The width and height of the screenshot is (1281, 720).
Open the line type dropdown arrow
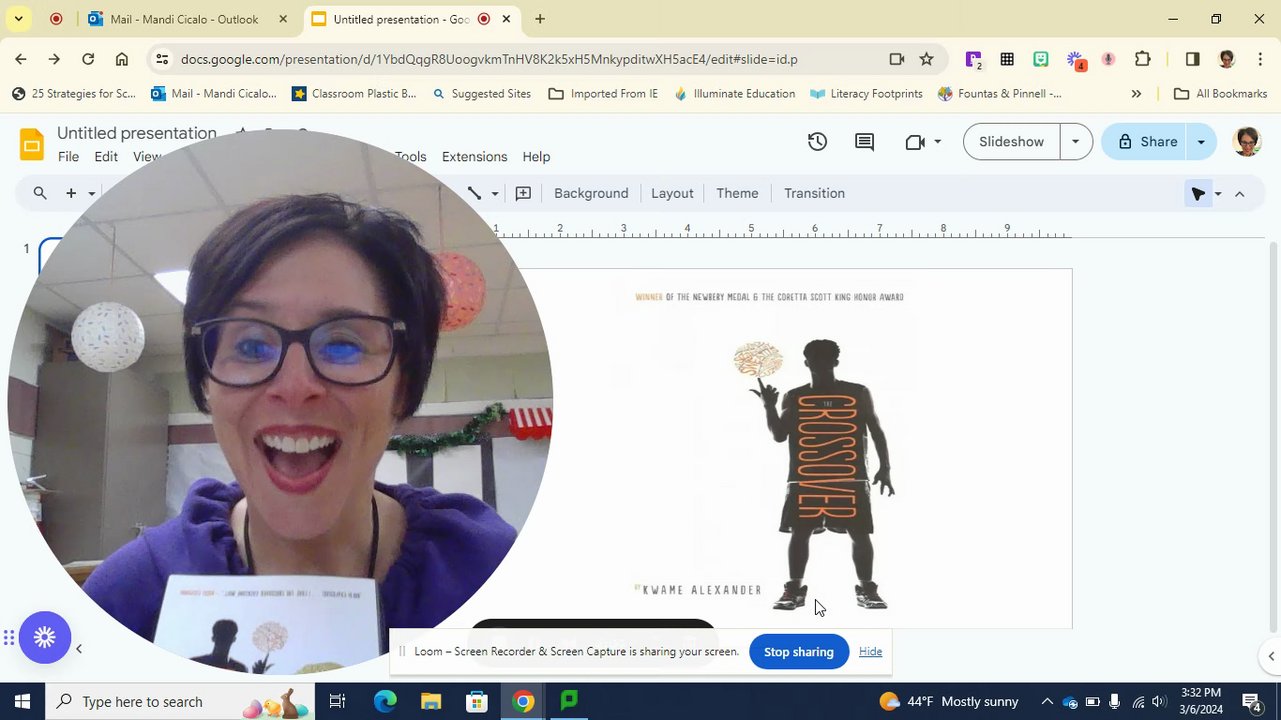point(494,194)
